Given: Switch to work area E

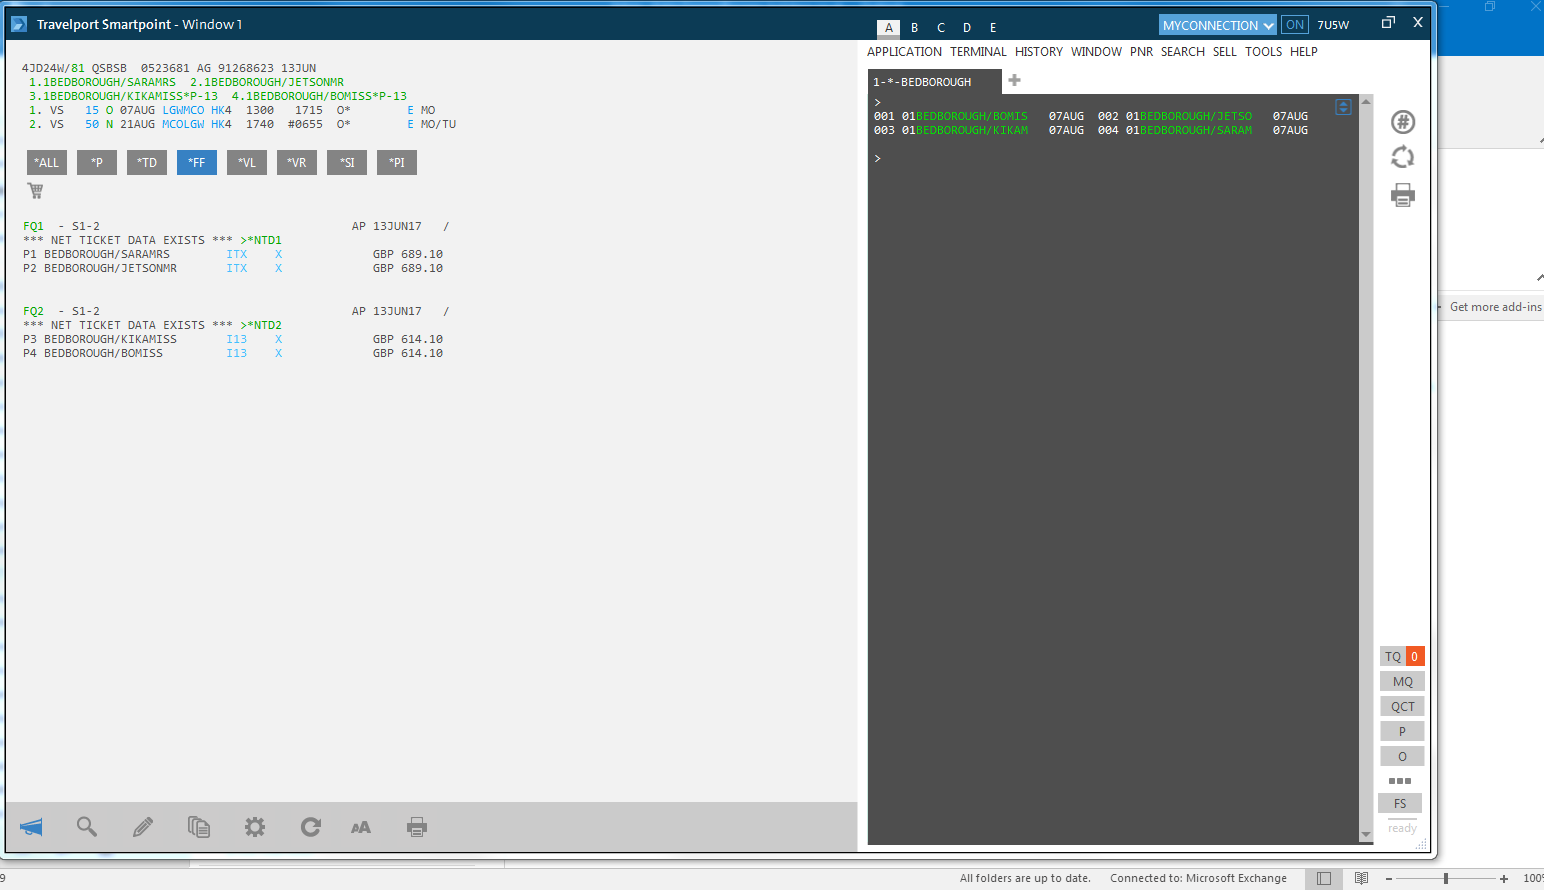Looking at the screenshot, I should point(993,28).
